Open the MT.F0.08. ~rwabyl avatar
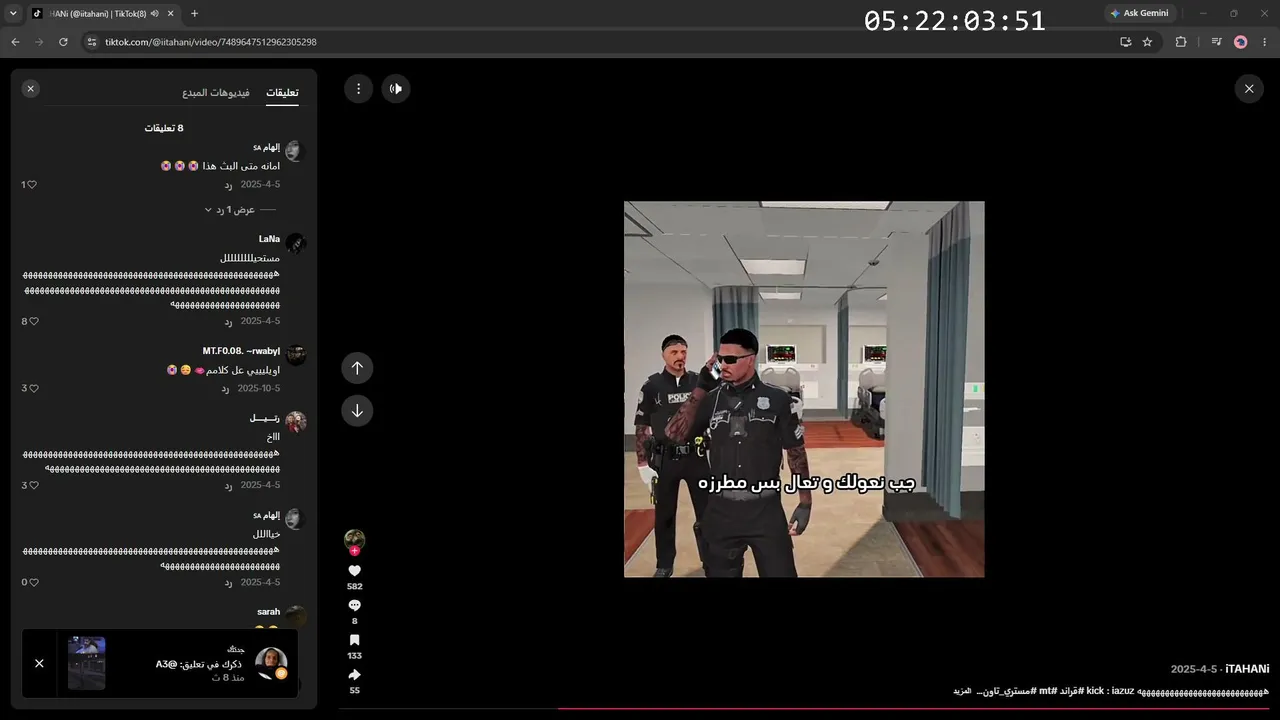 point(295,355)
